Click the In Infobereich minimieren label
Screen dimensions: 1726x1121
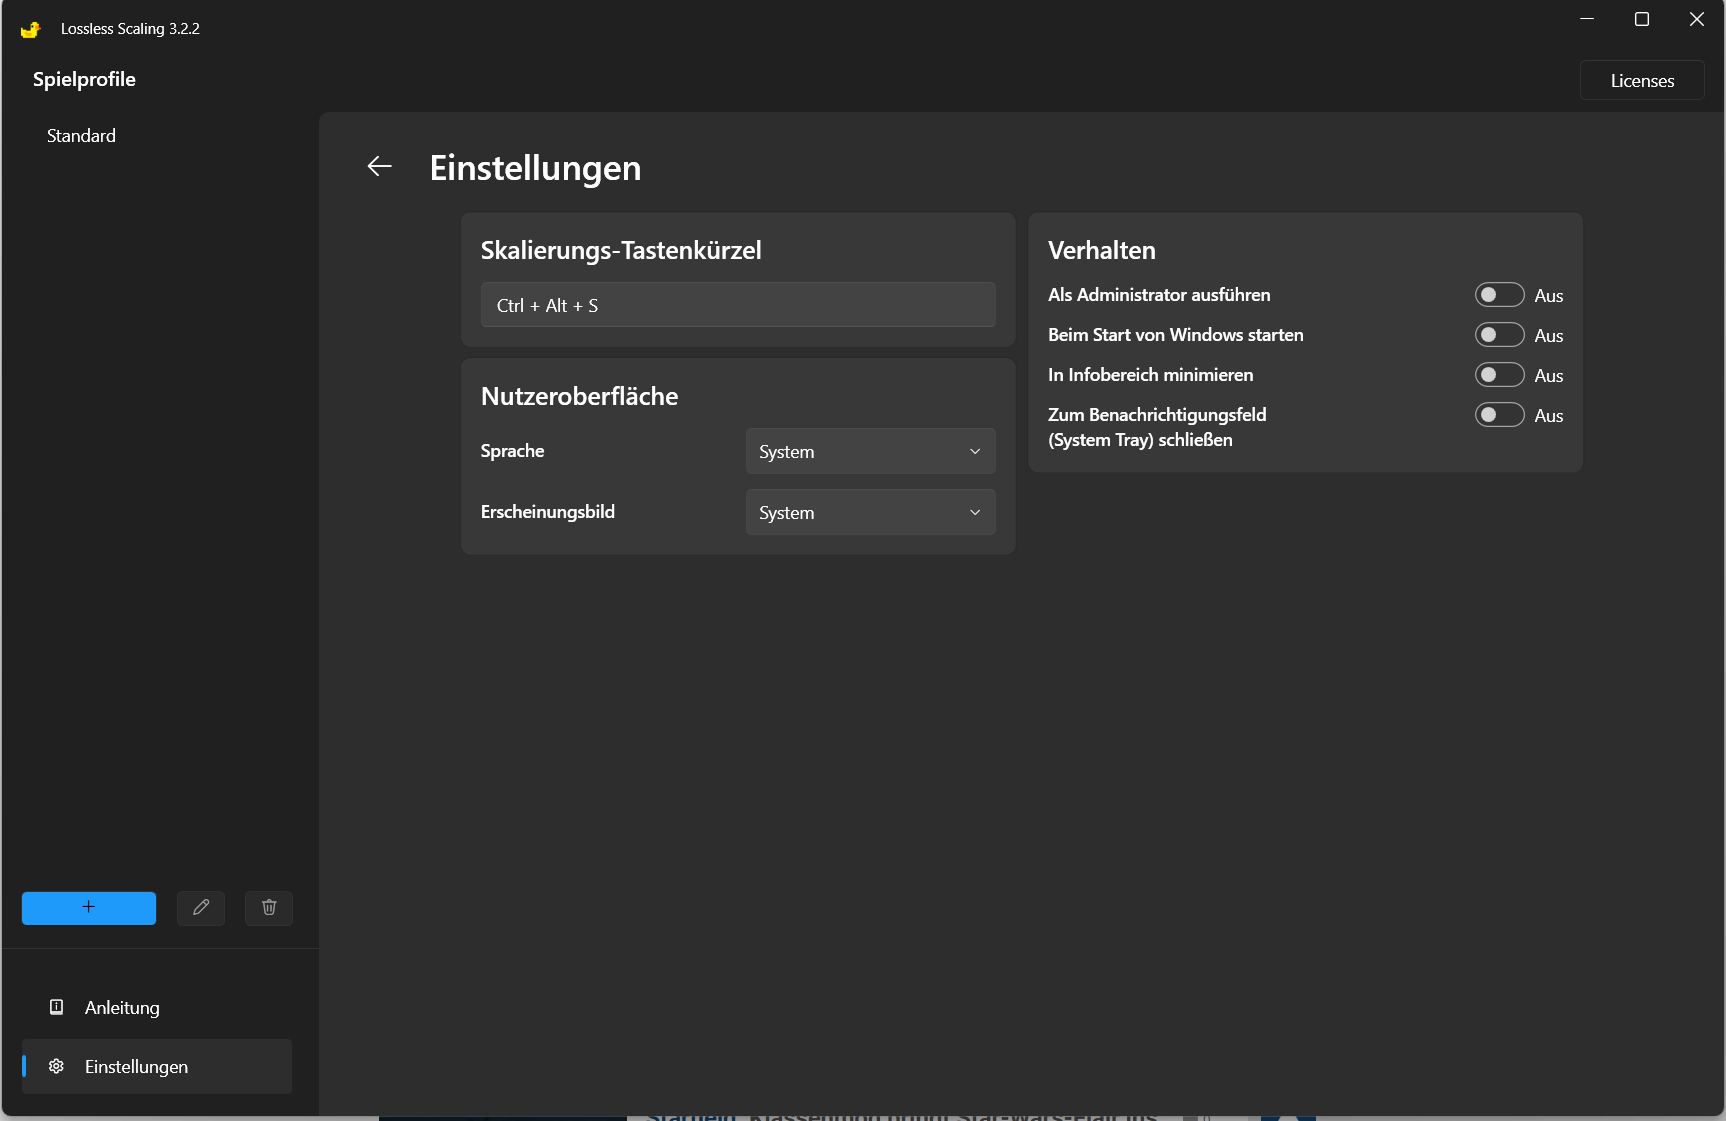(x=1150, y=375)
